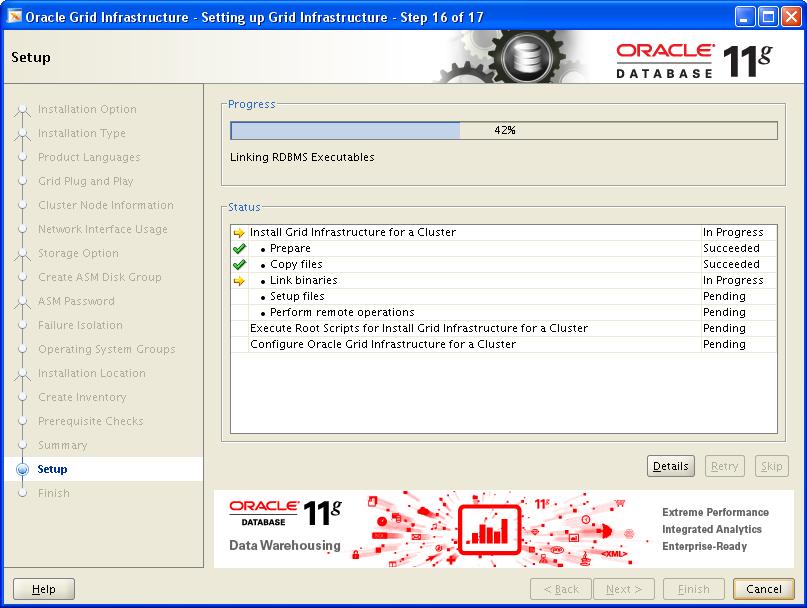Viewport: 807px width, 608px height.
Task: Click the yellow arrow beside Link binaries
Action: point(239,281)
